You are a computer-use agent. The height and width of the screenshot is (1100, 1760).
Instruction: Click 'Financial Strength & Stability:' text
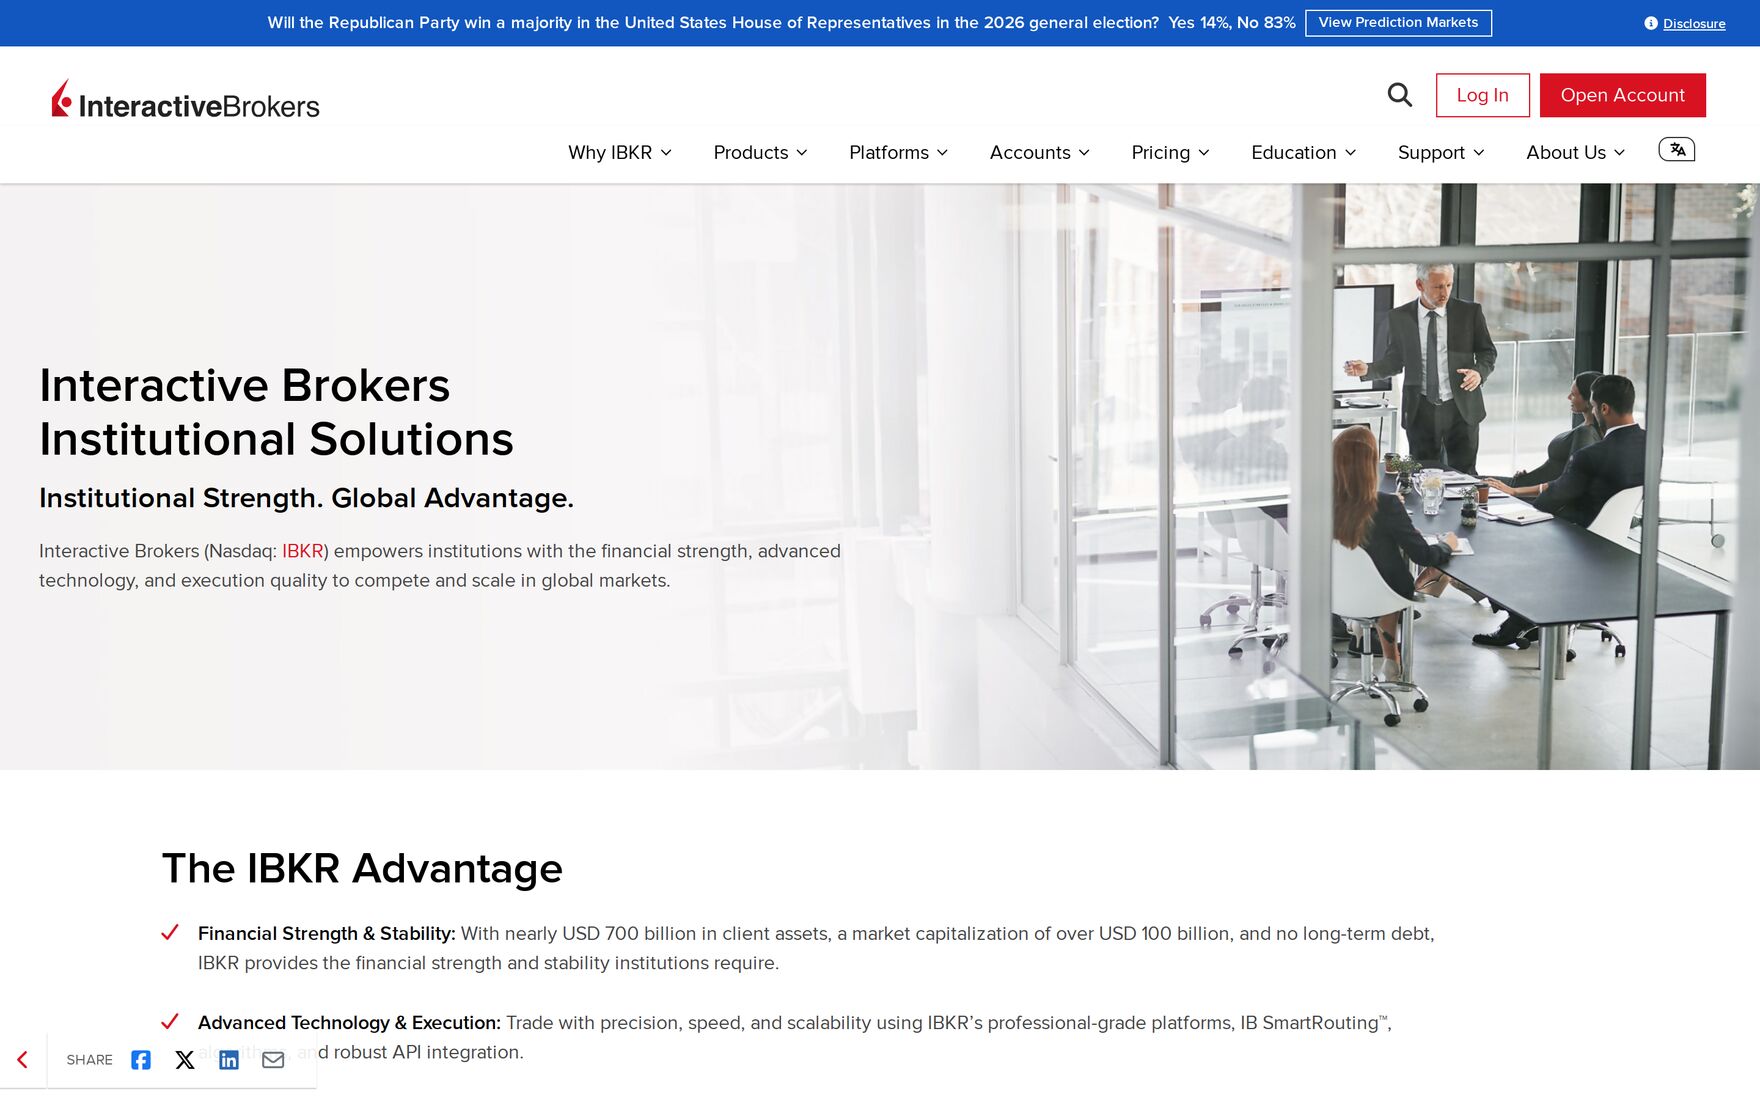326,933
